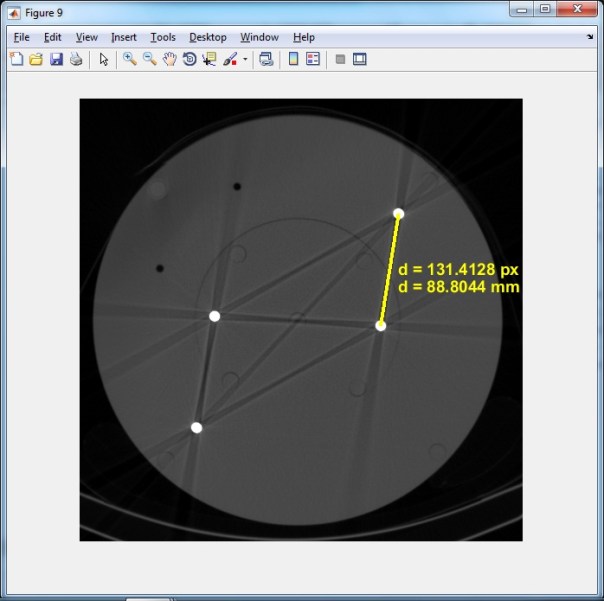Open the Insert menu
This screenshot has height=601, width=604.
pos(124,37)
